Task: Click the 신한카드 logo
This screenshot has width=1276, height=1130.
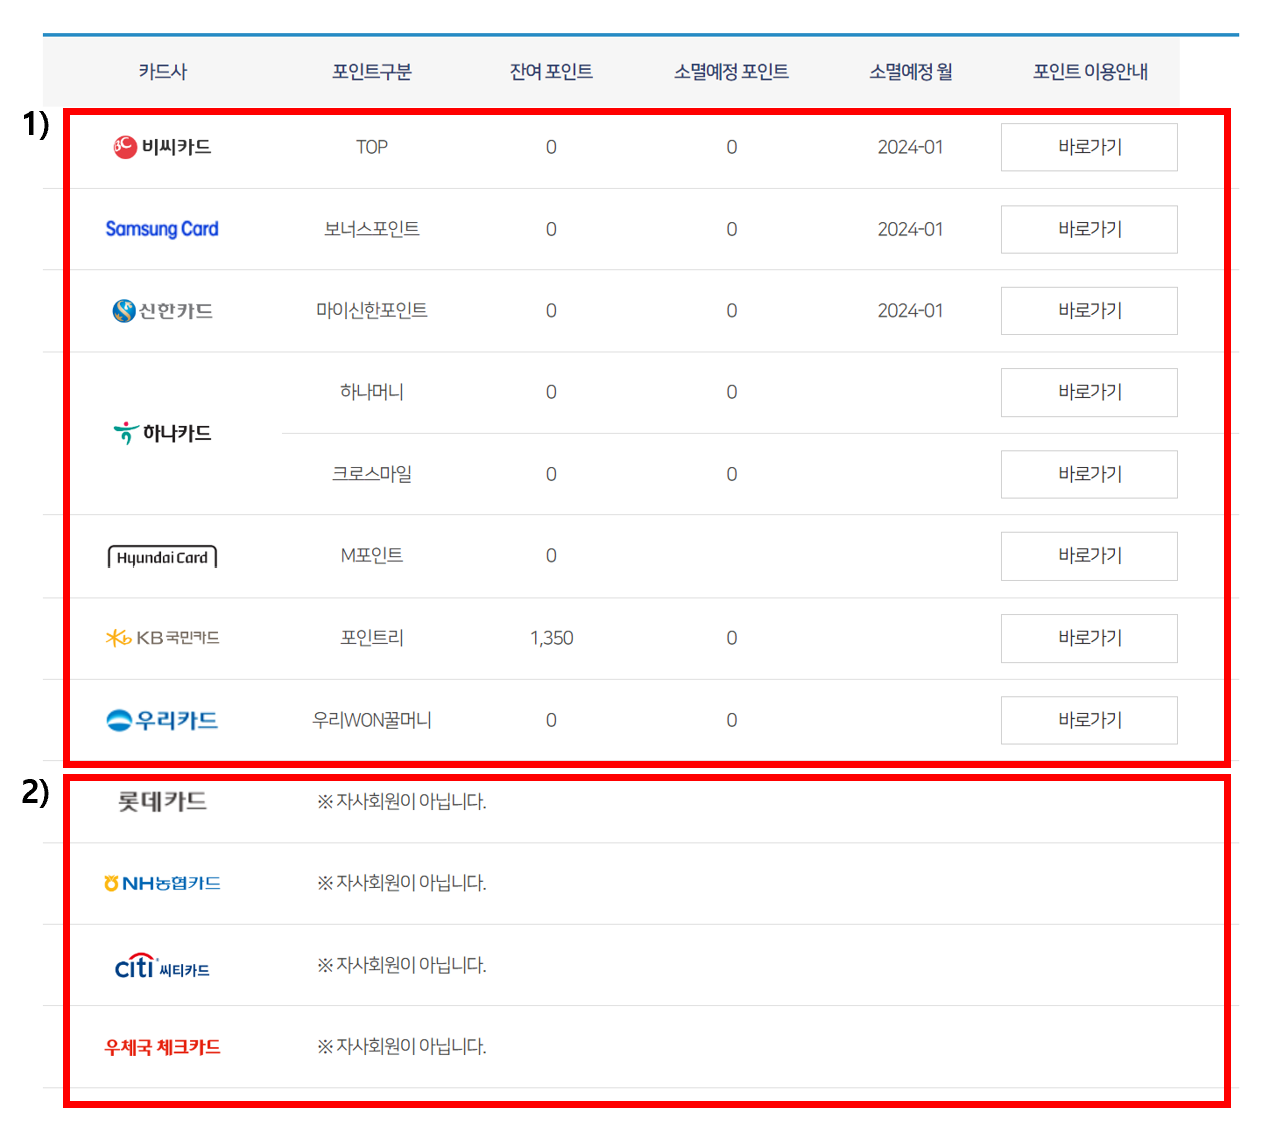Action: tap(162, 311)
